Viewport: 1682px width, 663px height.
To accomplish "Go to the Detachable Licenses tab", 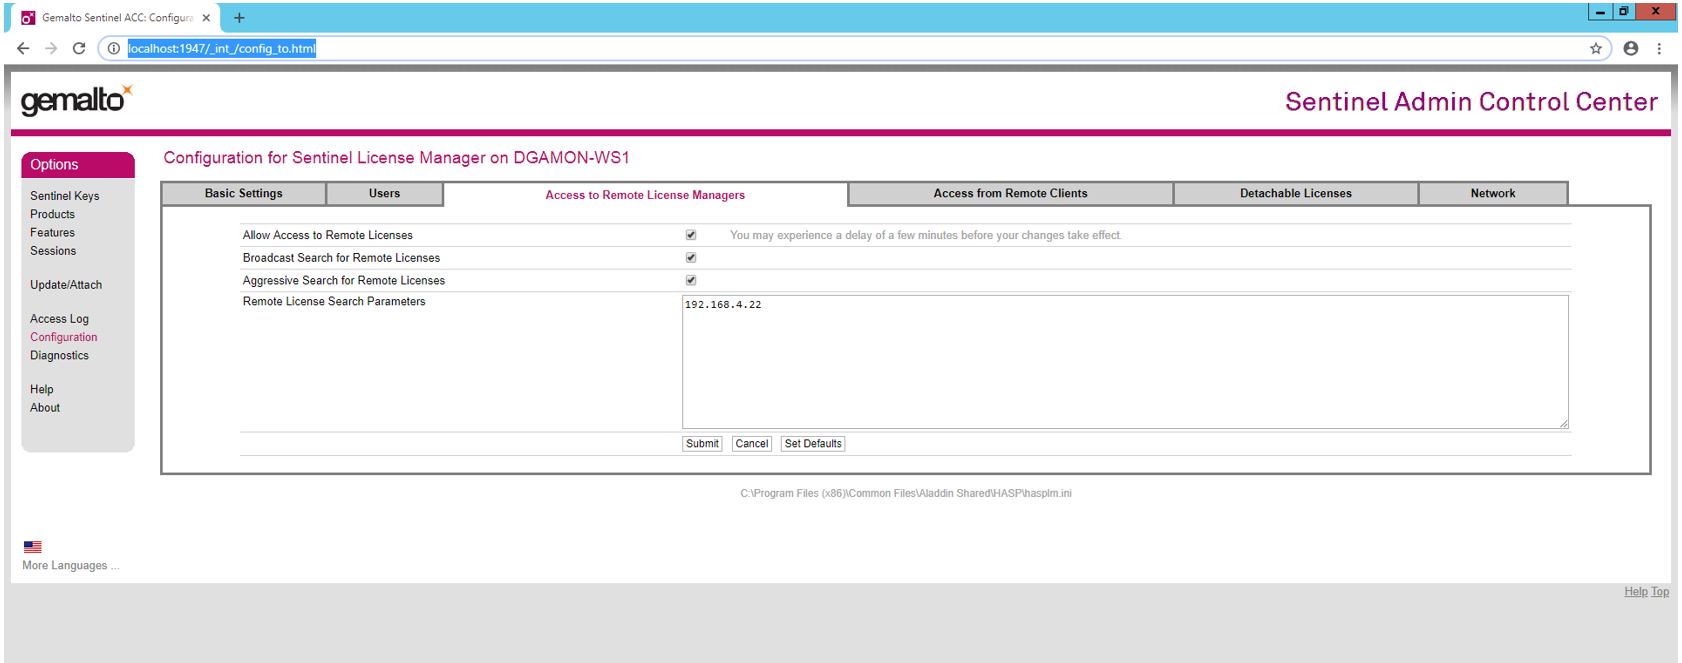I will point(1296,194).
